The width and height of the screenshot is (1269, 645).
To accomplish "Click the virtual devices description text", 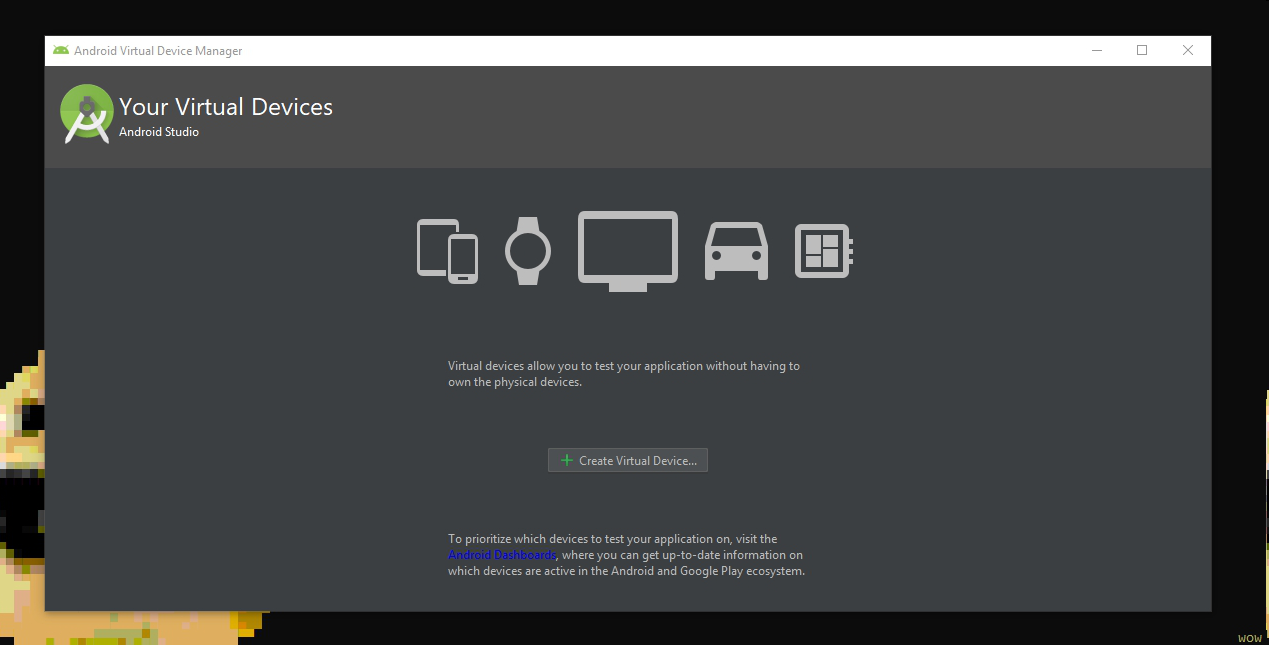I will [x=623, y=373].
